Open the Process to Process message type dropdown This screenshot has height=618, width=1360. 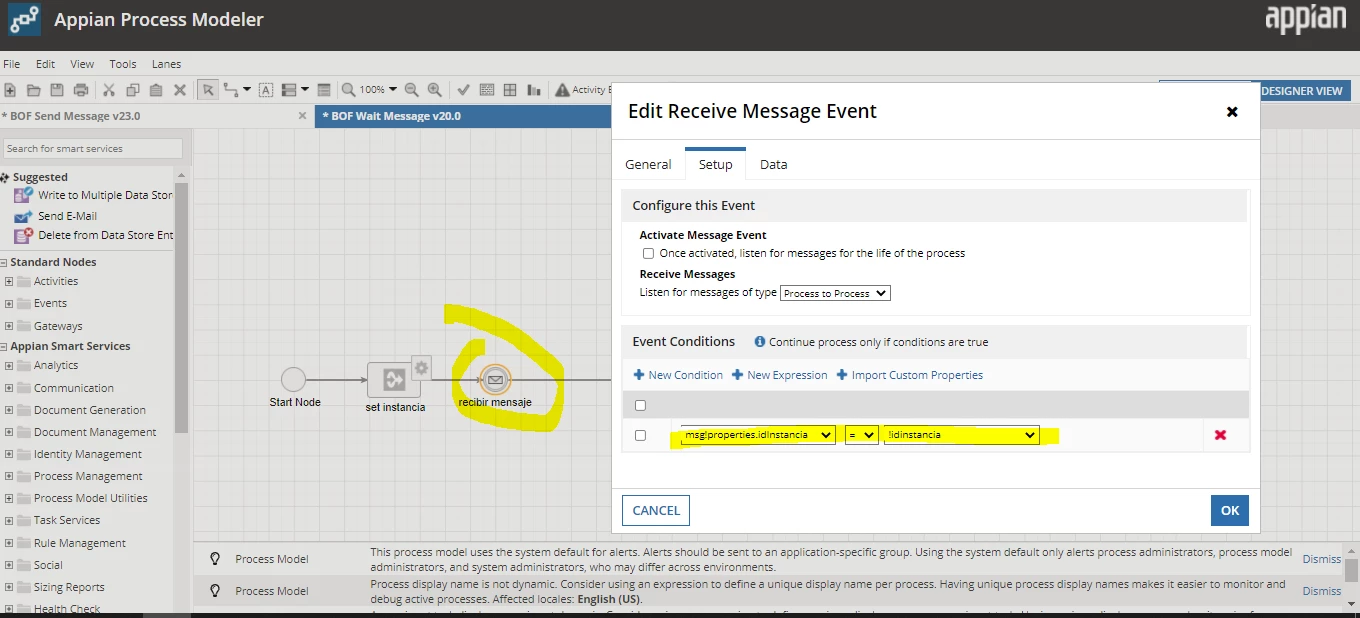(x=835, y=293)
